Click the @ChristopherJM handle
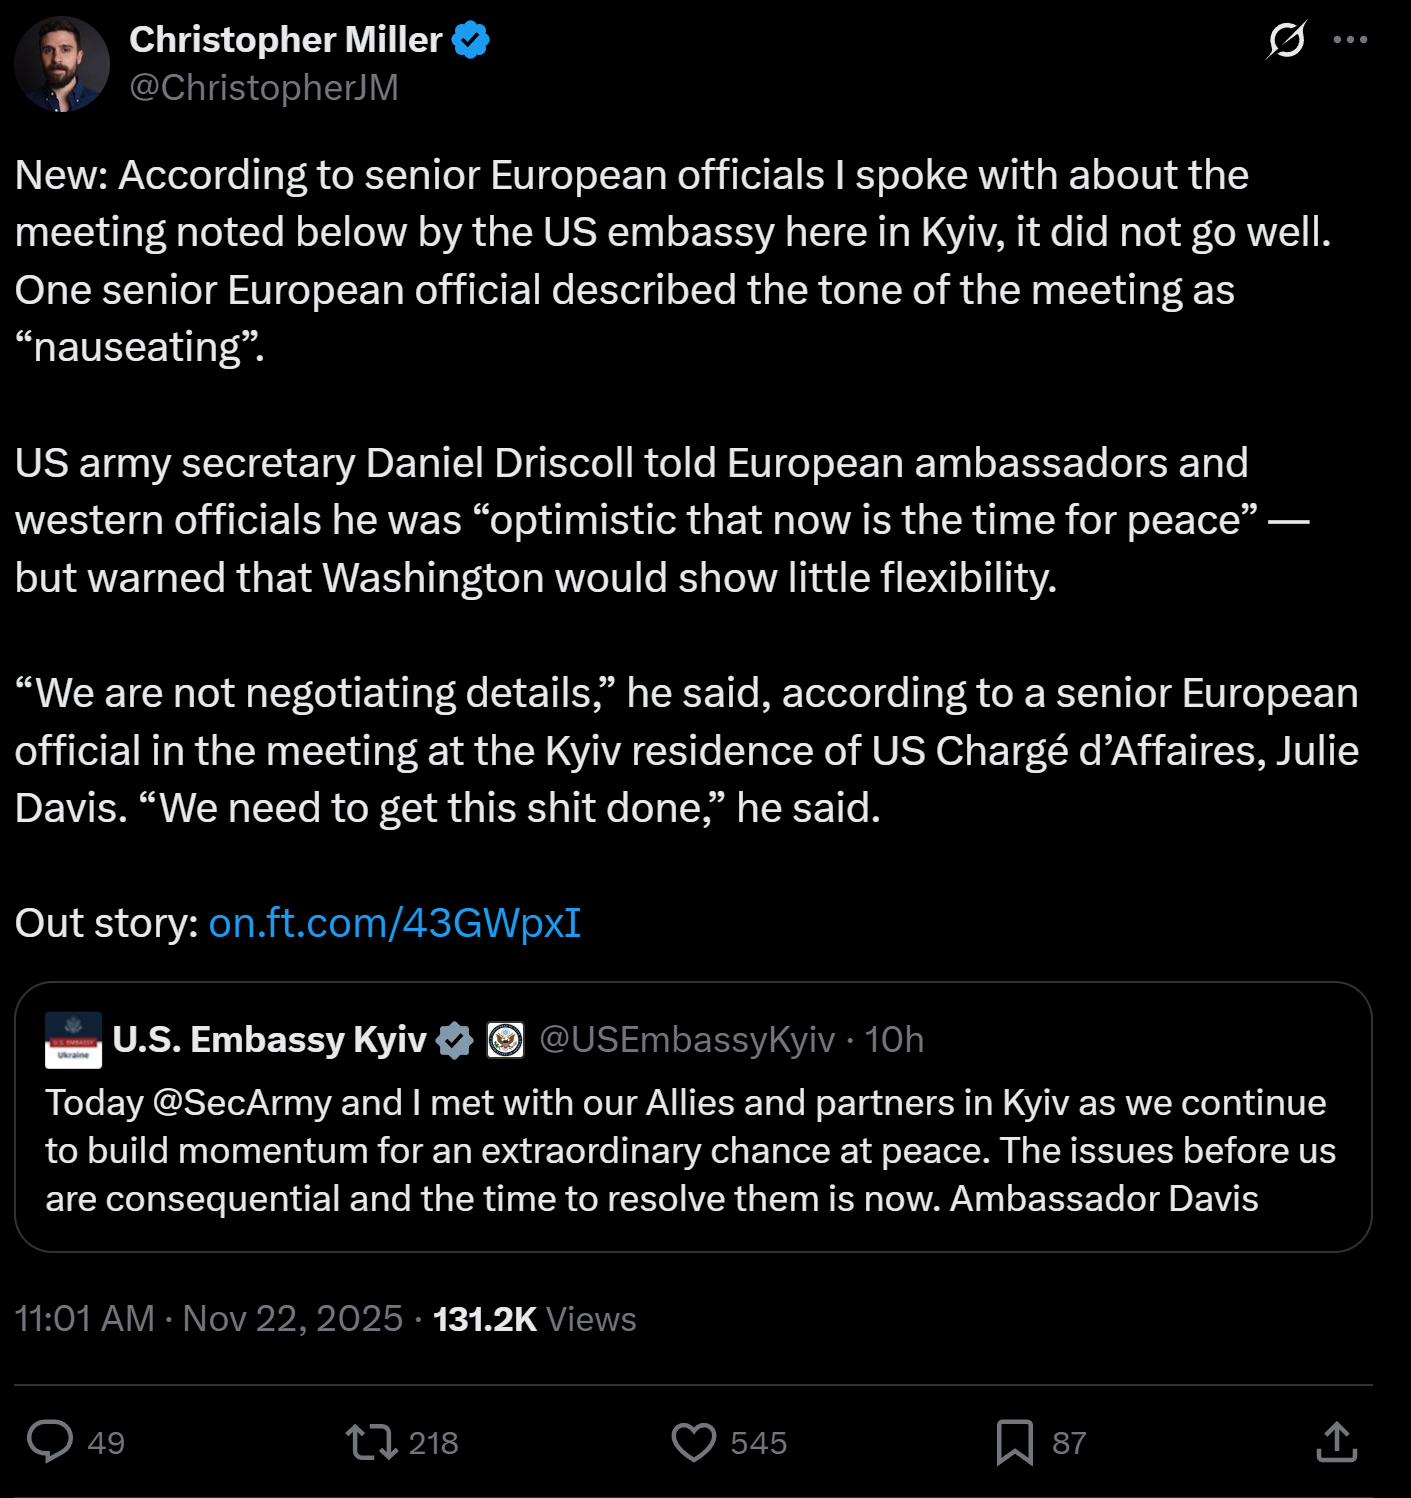Screen dimensions: 1411x1498 tap(264, 88)
